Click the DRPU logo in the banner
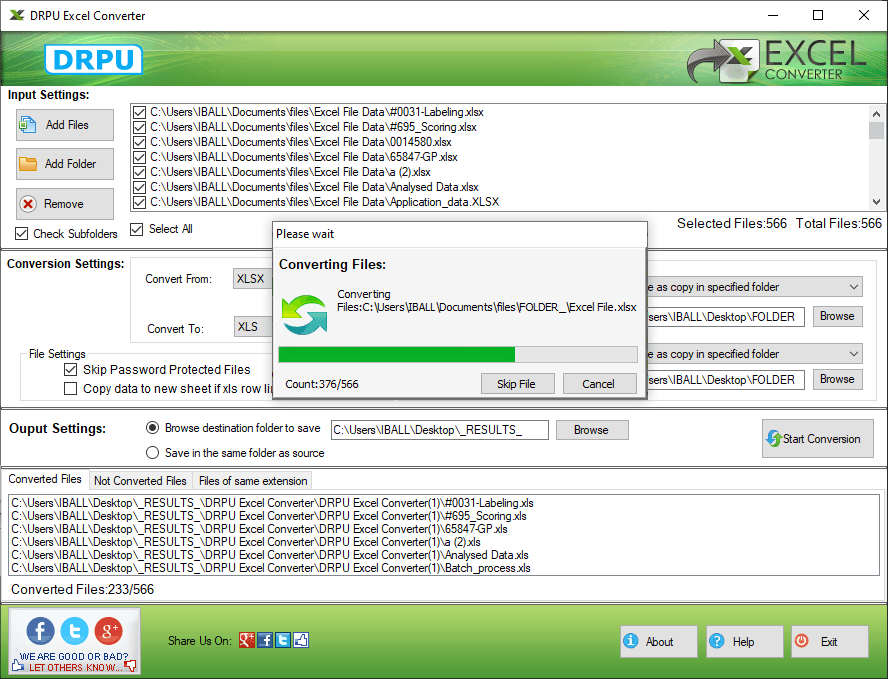The image size is (888, 679). pos(93,59)
